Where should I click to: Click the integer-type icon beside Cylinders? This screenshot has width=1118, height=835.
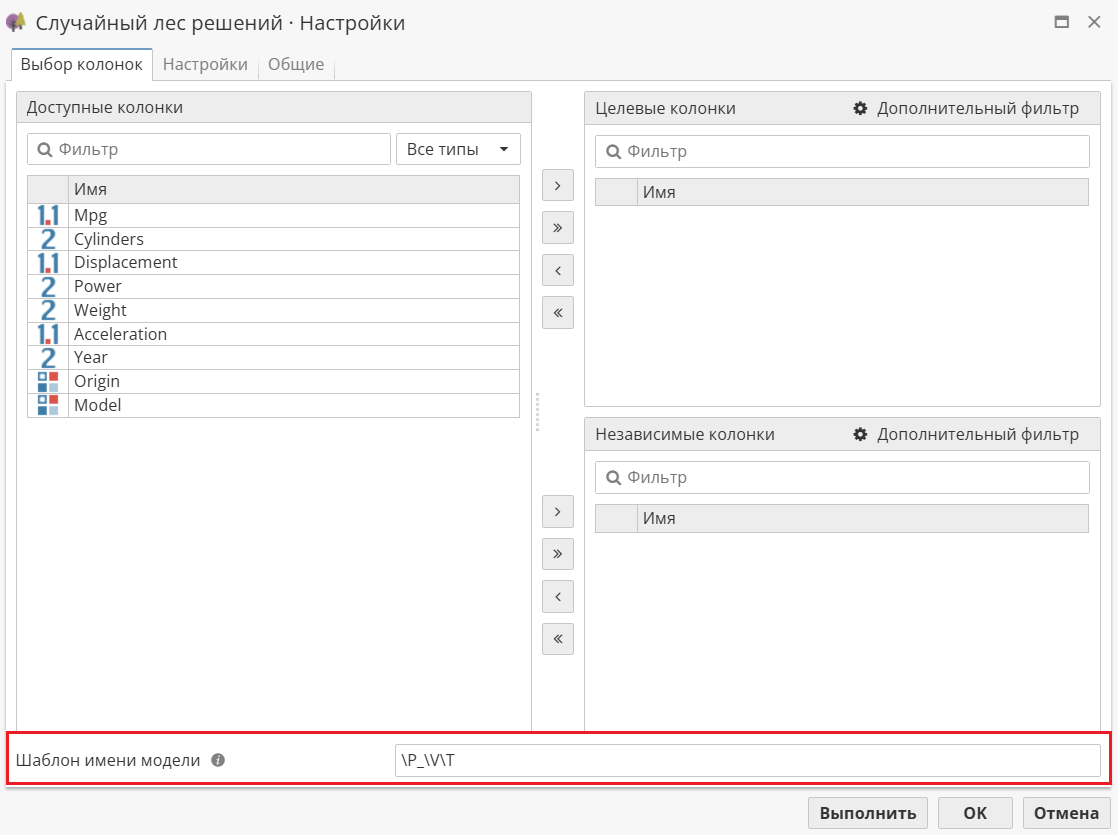pyautogui.click(x=48, y=239)
